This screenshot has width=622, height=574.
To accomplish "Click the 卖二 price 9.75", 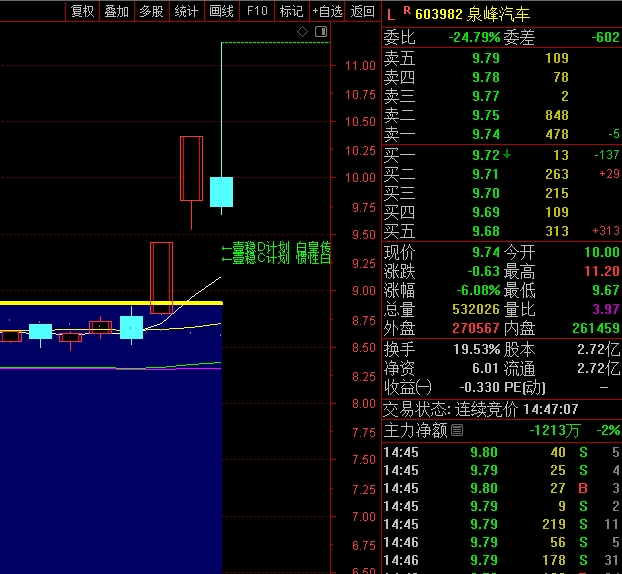I will point(486,115).
